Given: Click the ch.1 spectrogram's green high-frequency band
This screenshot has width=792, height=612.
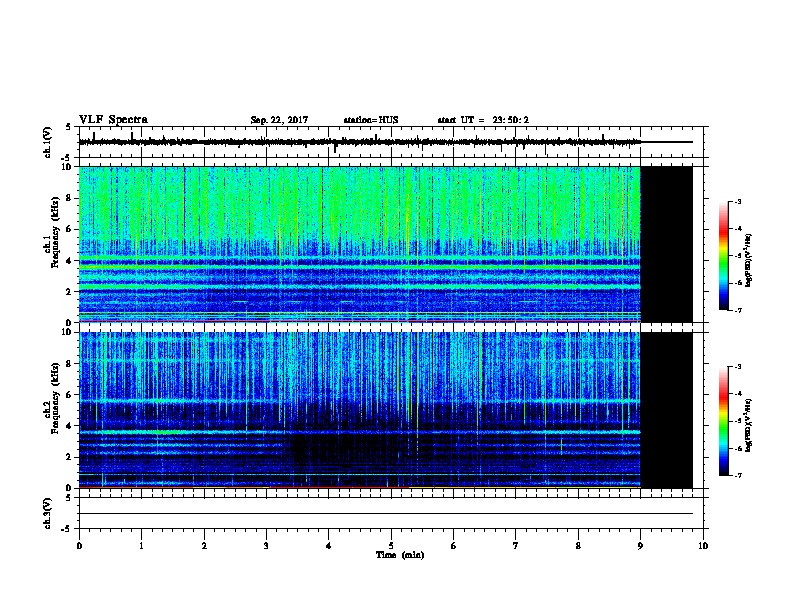Looking at the screenshot, I should [360, 202].
